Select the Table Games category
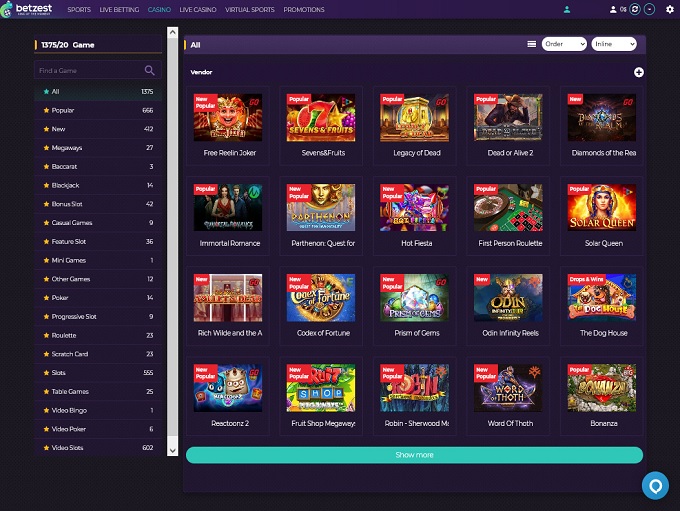Image resolution: width=680 pixels, height=511 pixels. pos(98,391)
